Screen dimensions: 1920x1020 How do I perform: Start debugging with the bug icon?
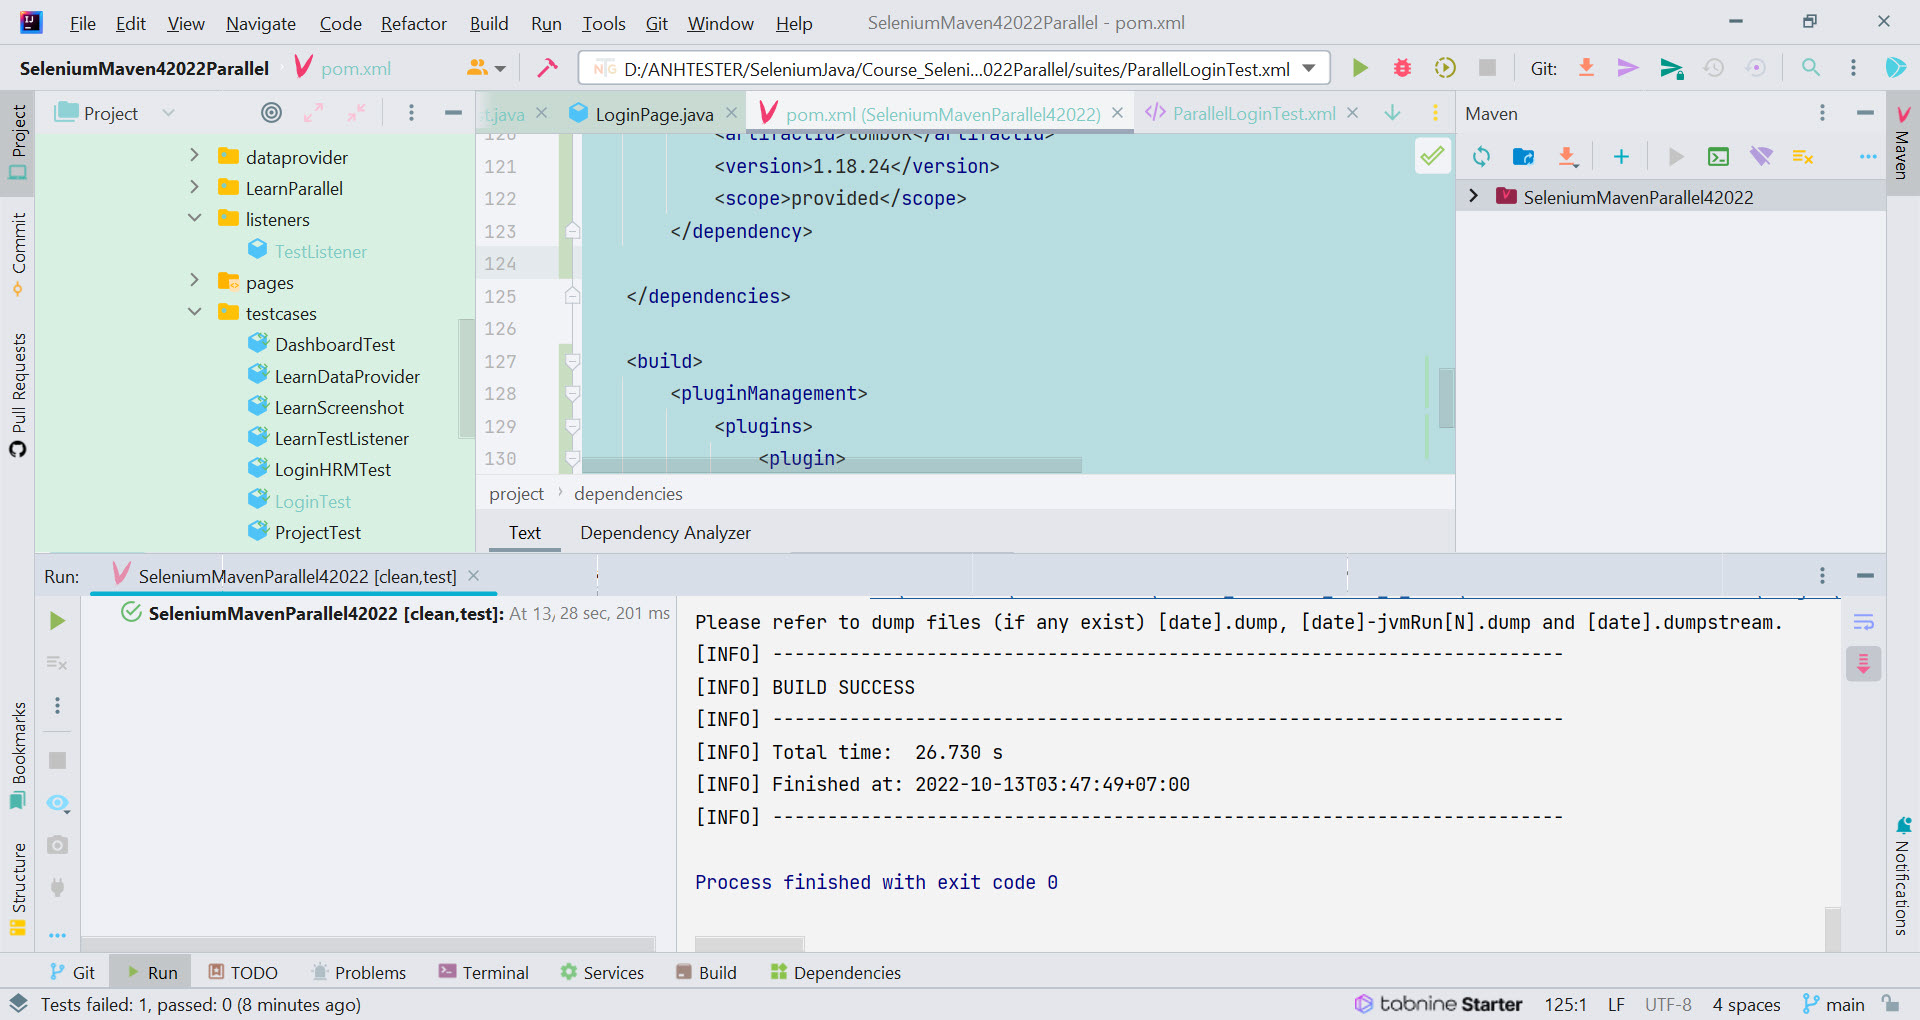pos(1403,68)
